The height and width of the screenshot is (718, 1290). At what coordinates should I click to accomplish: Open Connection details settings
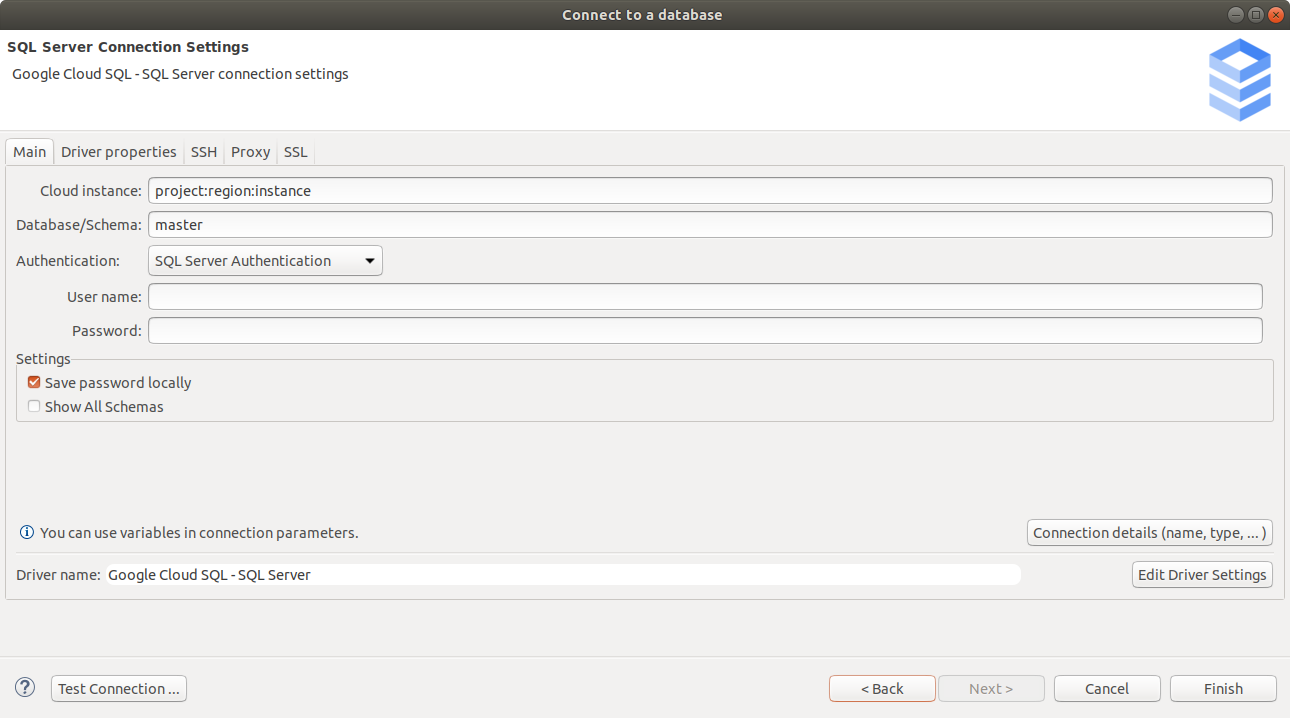1149,532
